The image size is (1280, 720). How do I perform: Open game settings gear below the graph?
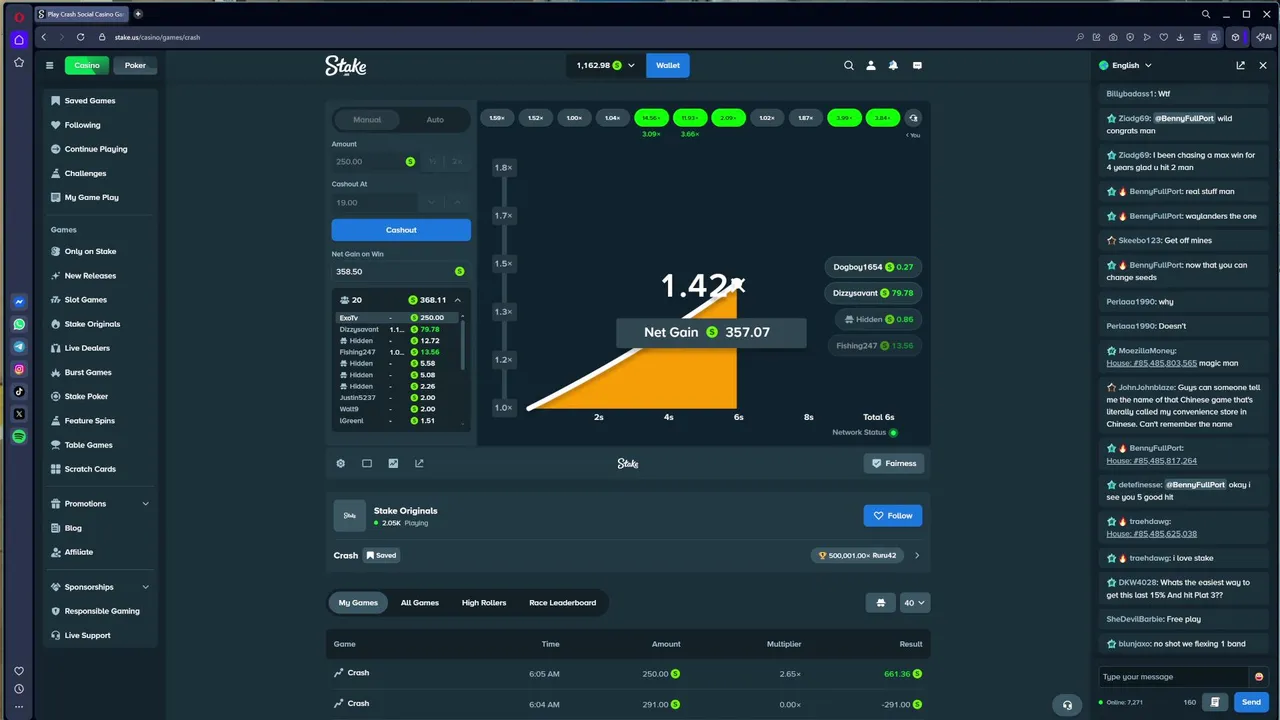[341, 463]
